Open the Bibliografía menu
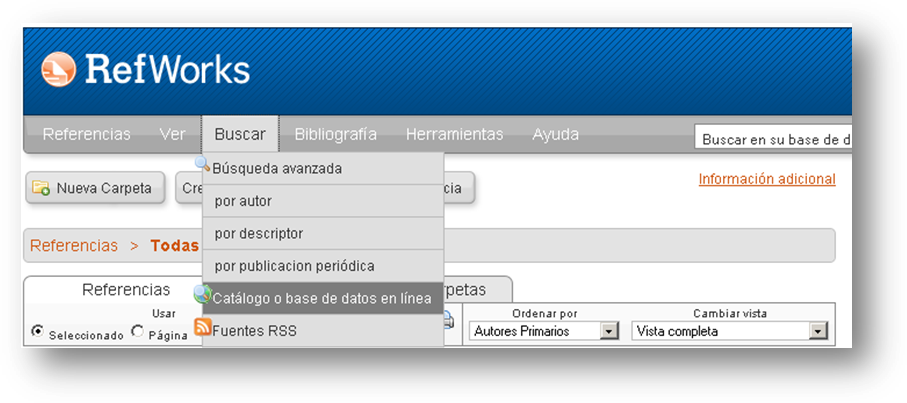907x403 pixels. 335,134
